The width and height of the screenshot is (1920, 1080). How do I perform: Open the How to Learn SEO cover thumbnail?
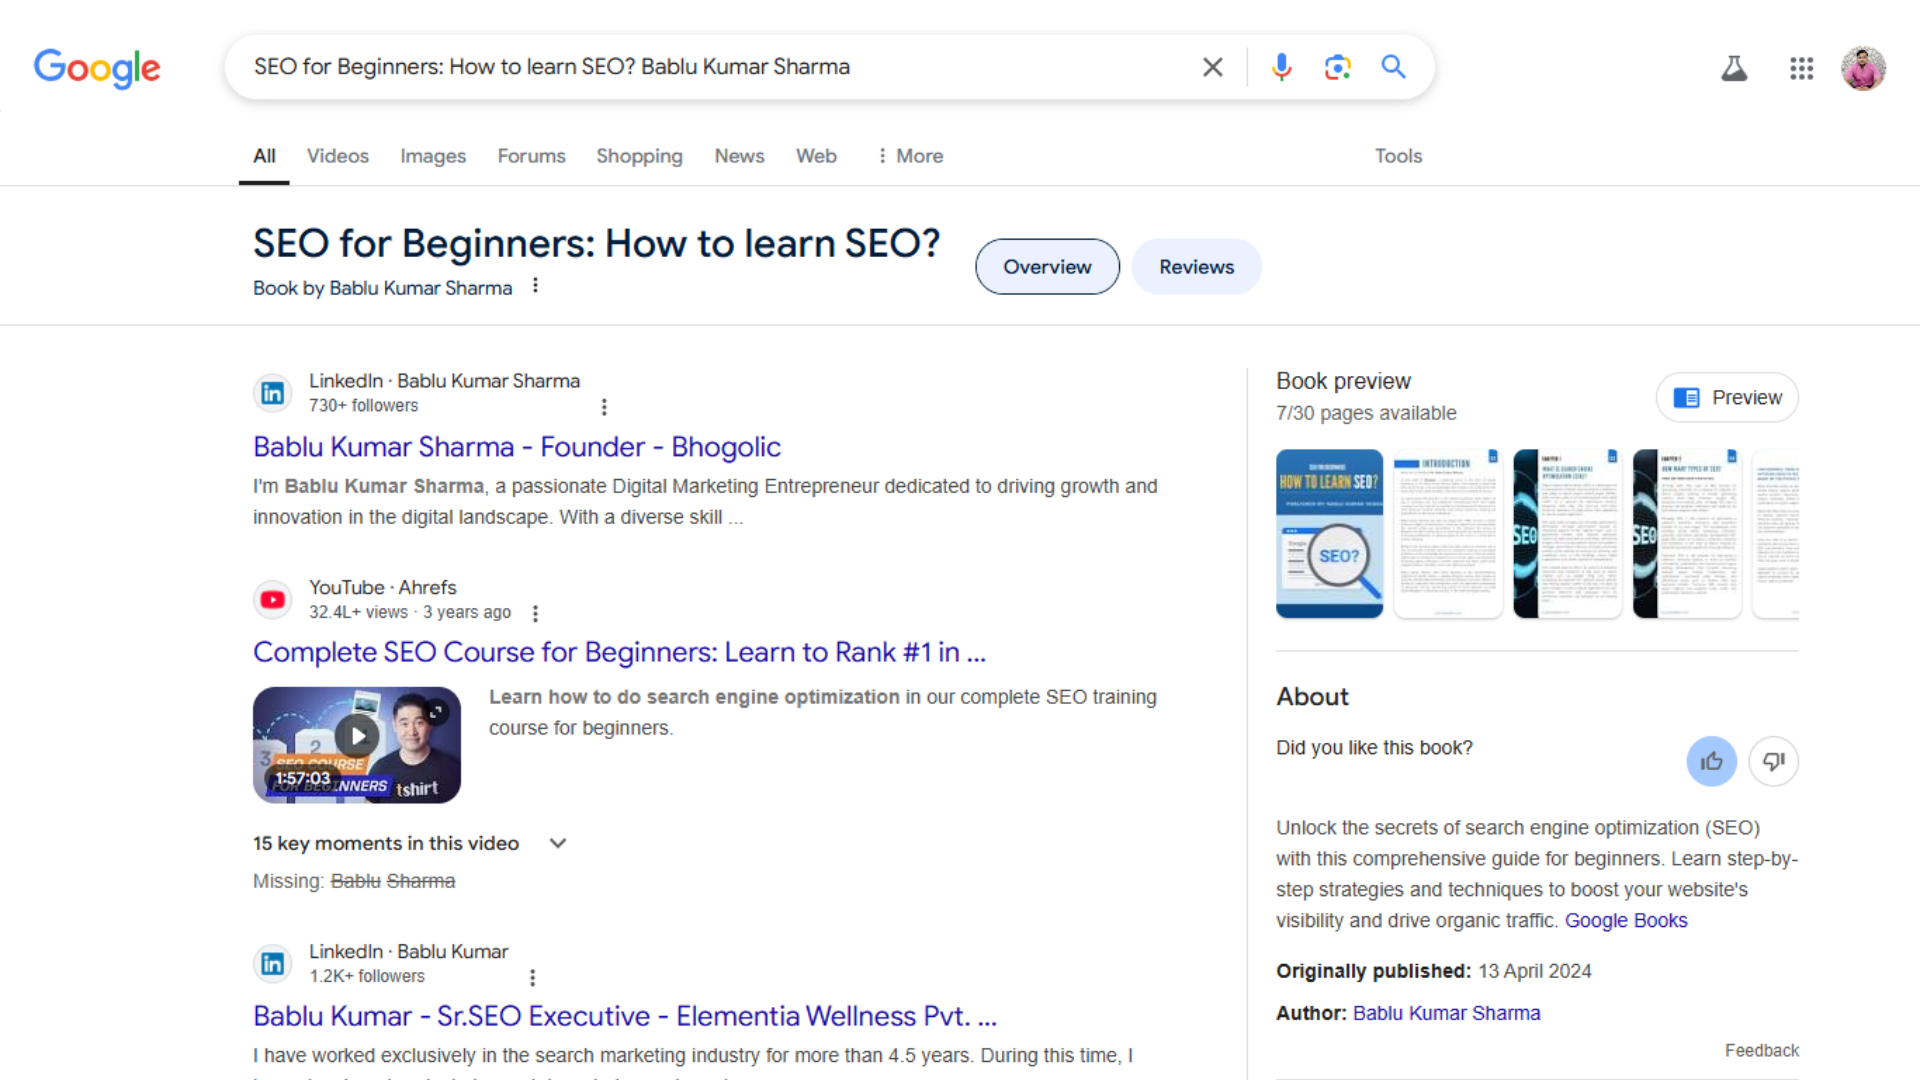tap(1329, 533)
